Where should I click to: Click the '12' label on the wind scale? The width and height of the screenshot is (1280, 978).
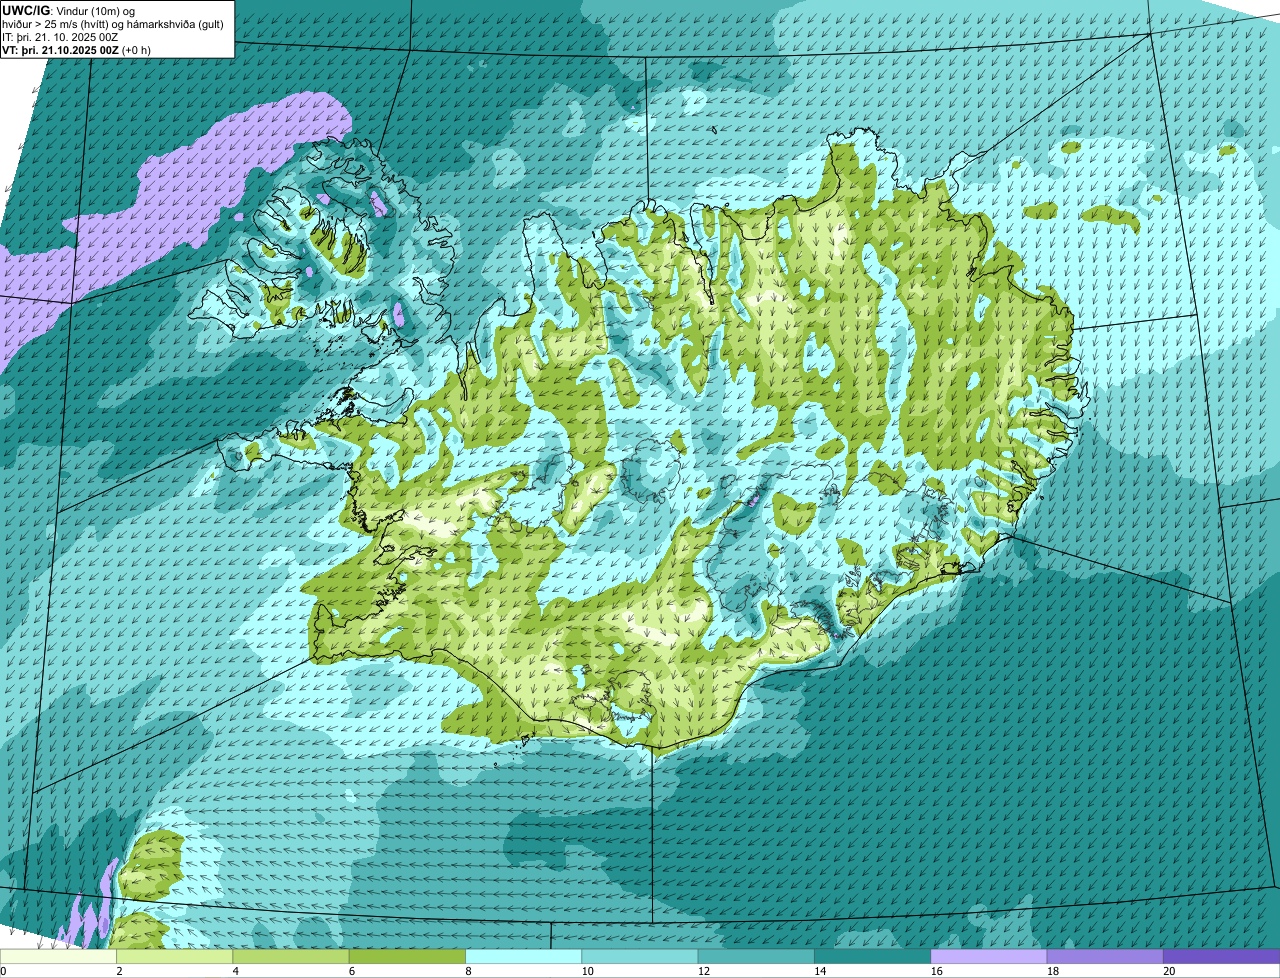point(703,971)
